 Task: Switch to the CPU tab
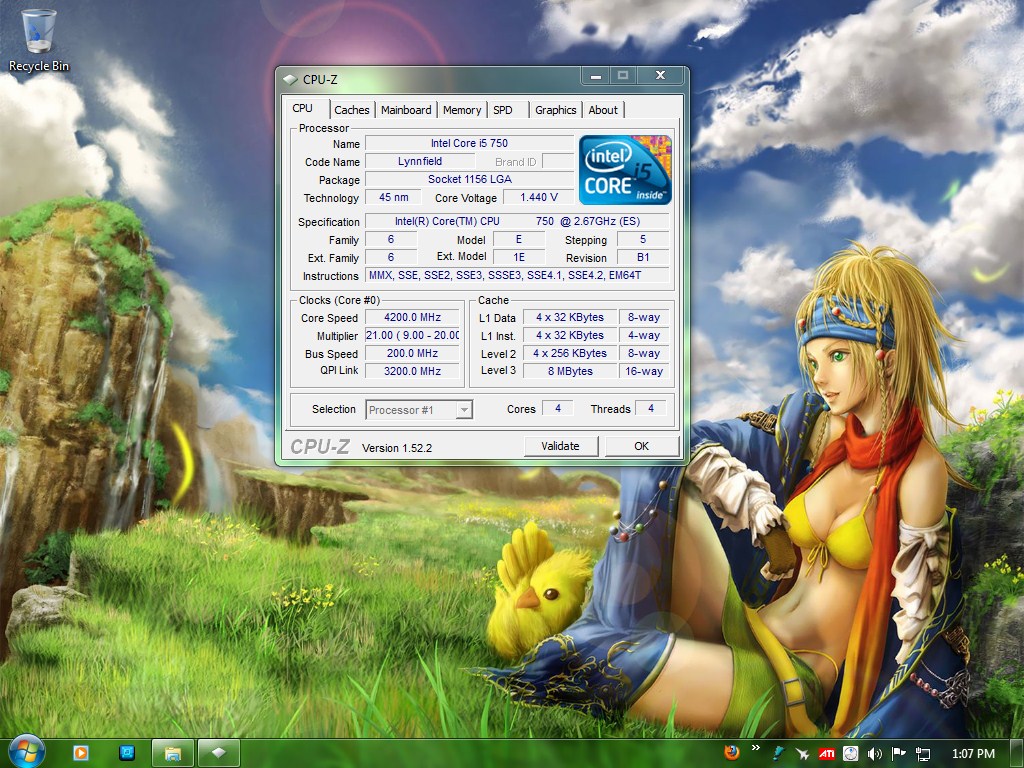[x=302, y=108]
